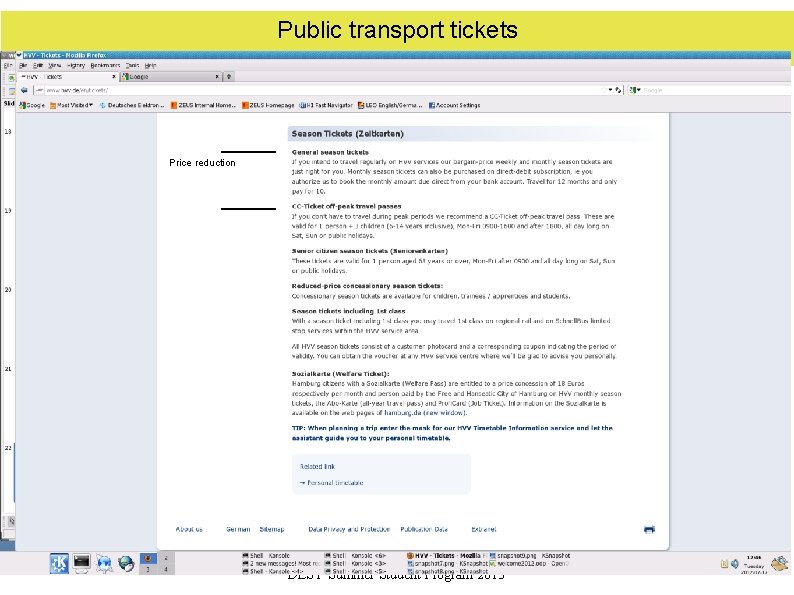Image resolution: width=794 pixels, height=595 pixels.
Task: Select Shell - Konsole <3> taskbar entry
Action: click(355, 563)
